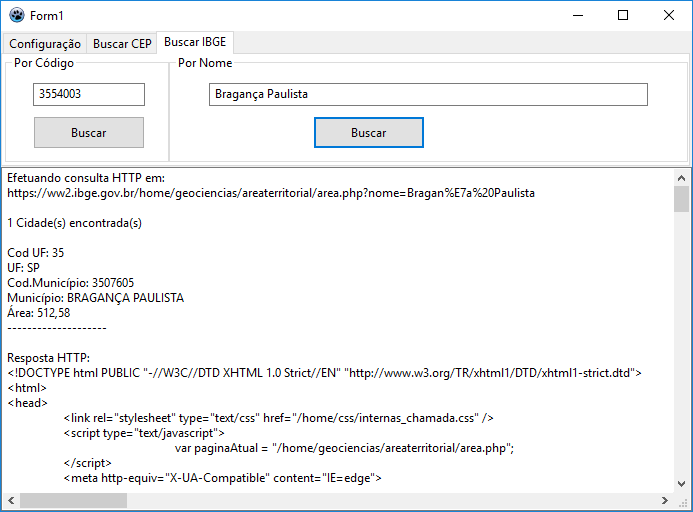Viewport: 693px width, 512px height.
Task: Click Buscar button under Por Código
Action: point(89,133)
